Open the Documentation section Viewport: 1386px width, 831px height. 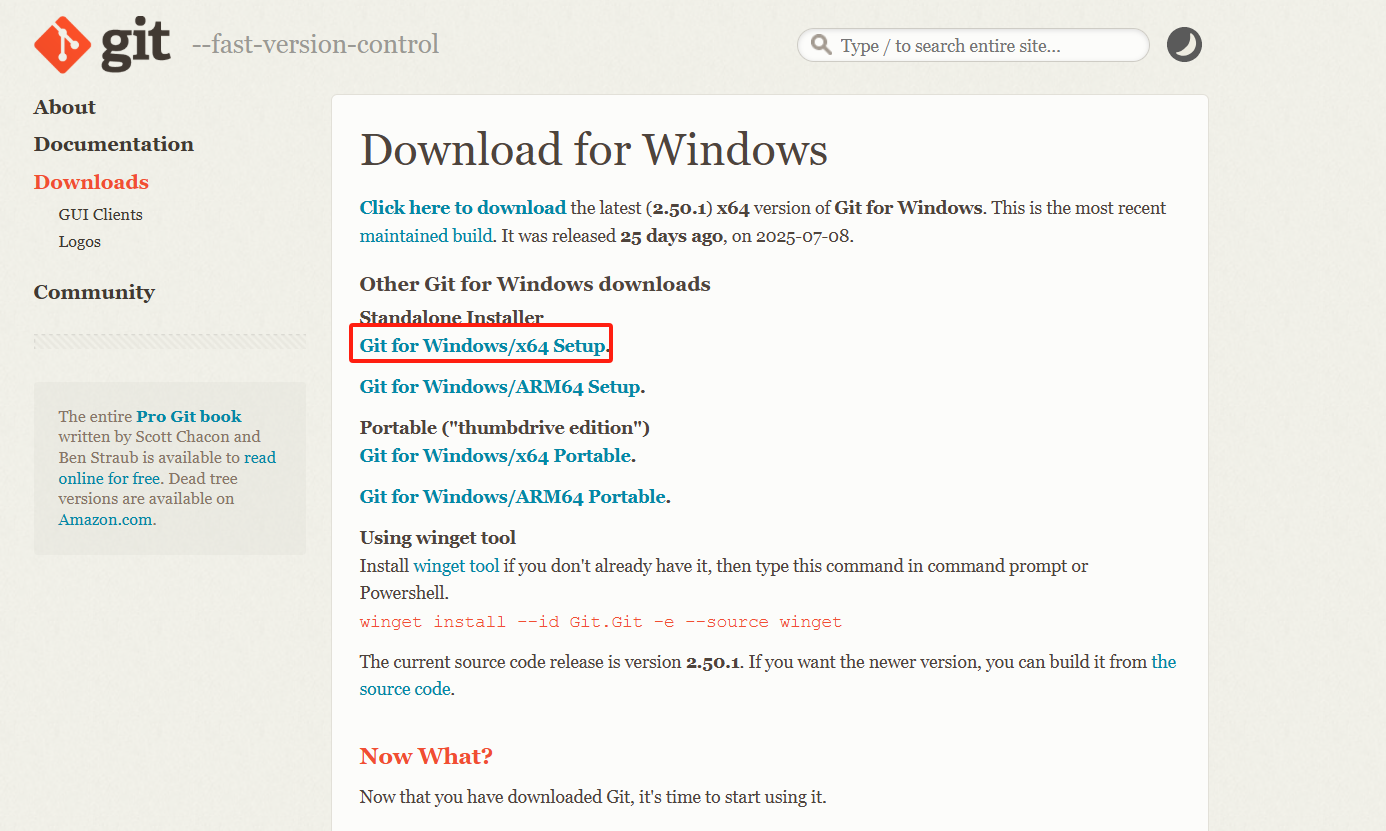click(114, 144)
